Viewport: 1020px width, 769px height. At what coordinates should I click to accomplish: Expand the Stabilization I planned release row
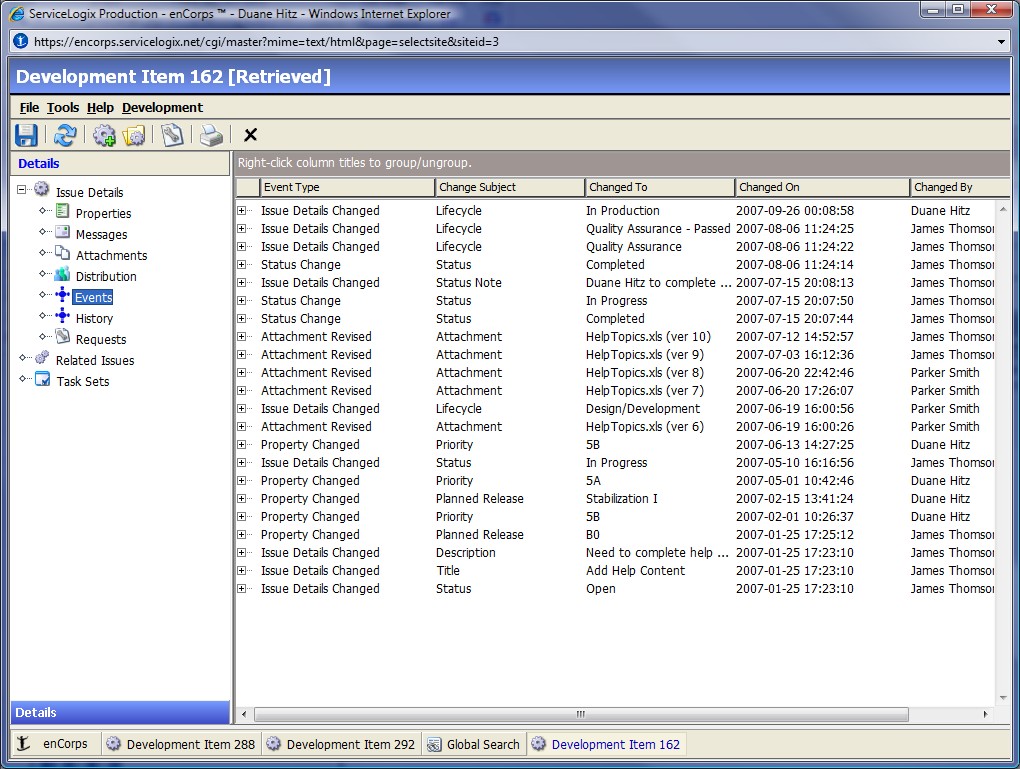(241, 499)
